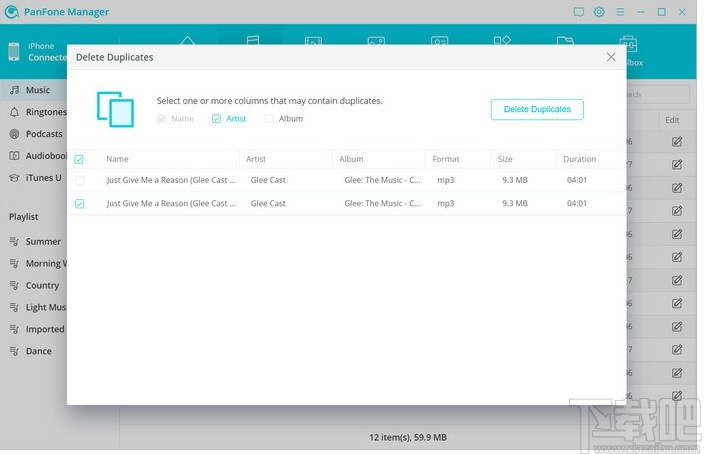Image resolution: width=704 pixels, height=454 pixels.
Task: Open the Toolbox tab icon
Action: coord(629,44)
